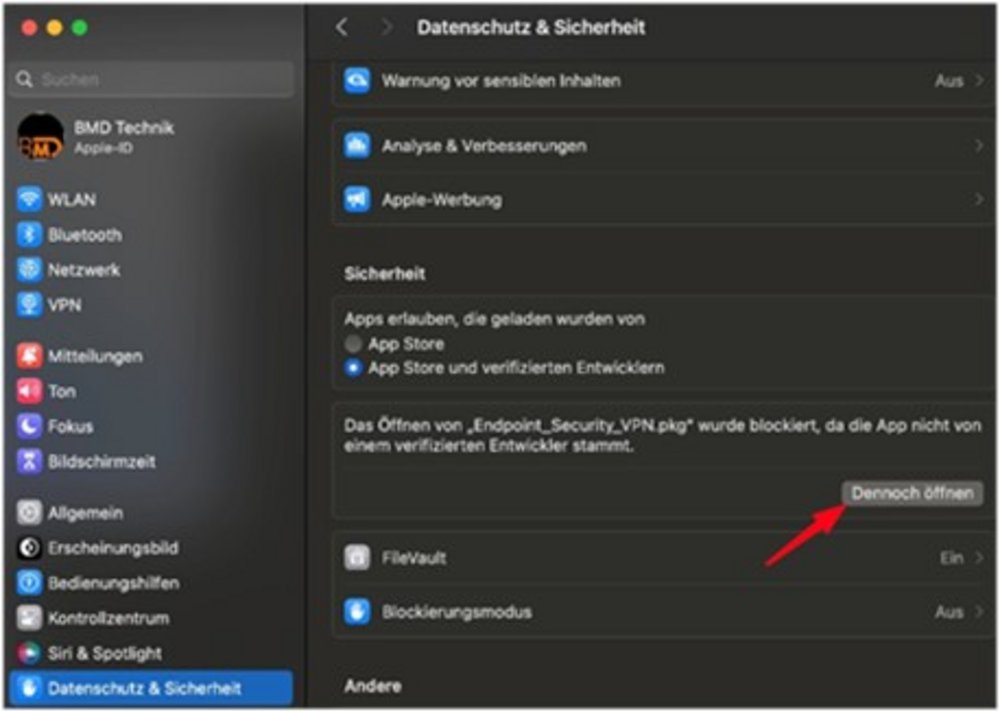Select the App Store radio option
Viewport: 1000px width, 712px height.
pyautogui.click(x=353, y=344)
